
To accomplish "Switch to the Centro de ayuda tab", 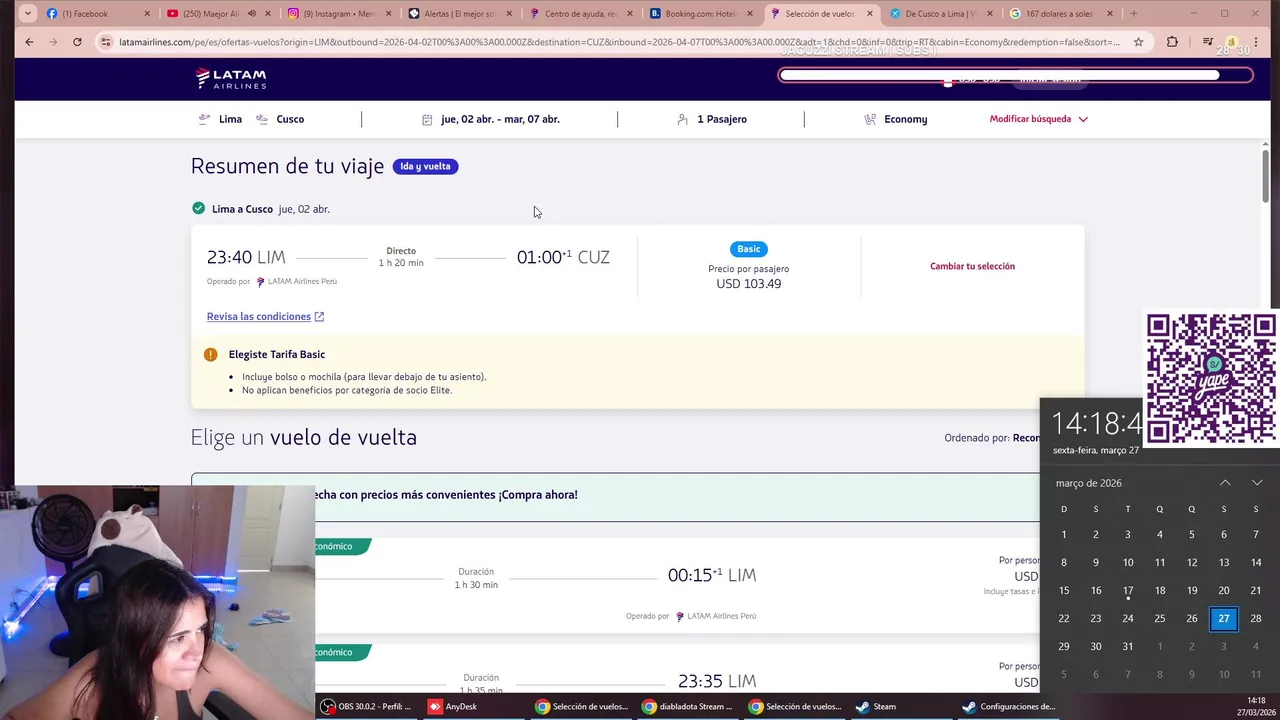I will (580, 14).
